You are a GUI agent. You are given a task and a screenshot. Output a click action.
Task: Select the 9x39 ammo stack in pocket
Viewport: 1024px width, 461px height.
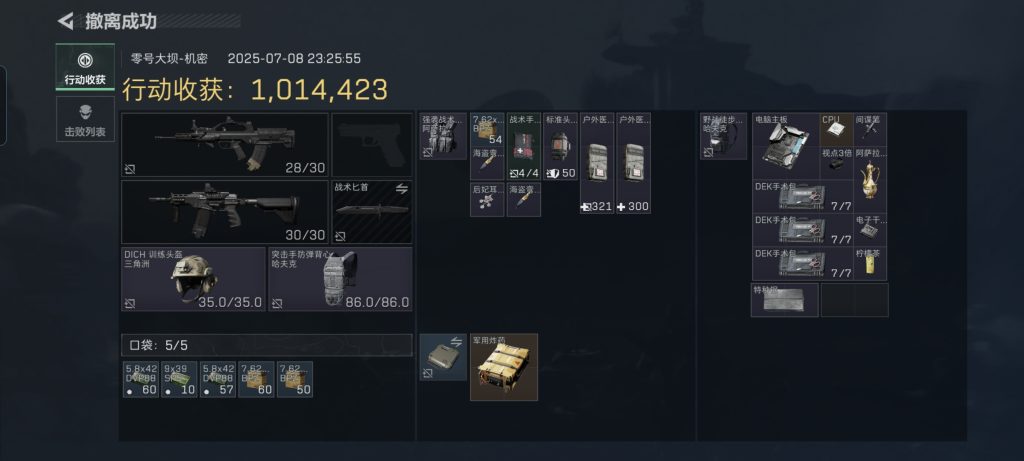[179, 379]
